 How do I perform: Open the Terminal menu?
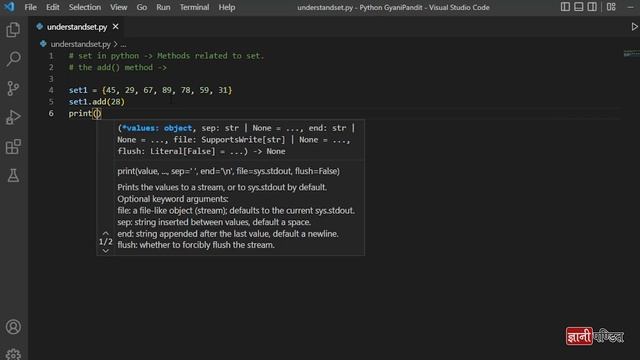click(194, 7)
